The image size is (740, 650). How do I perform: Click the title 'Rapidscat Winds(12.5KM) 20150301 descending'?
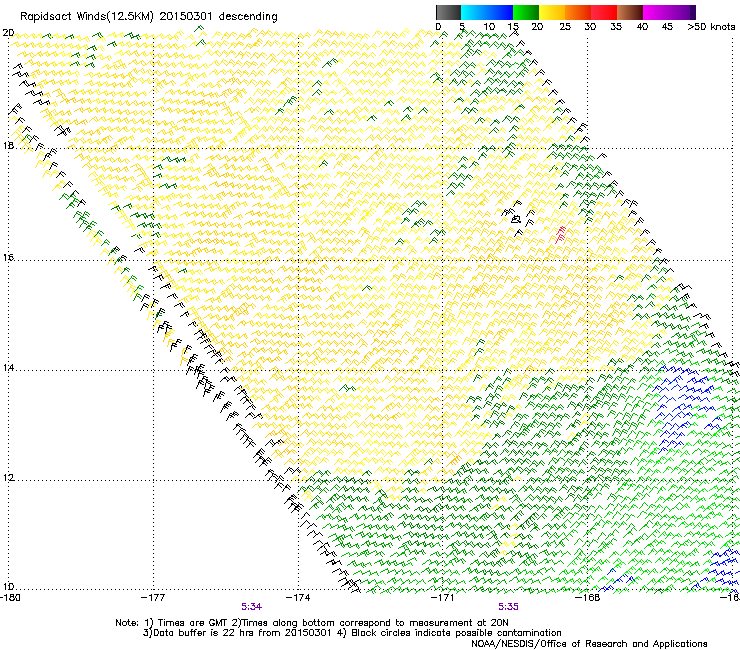pyautogui.click(x=149, y=17)
